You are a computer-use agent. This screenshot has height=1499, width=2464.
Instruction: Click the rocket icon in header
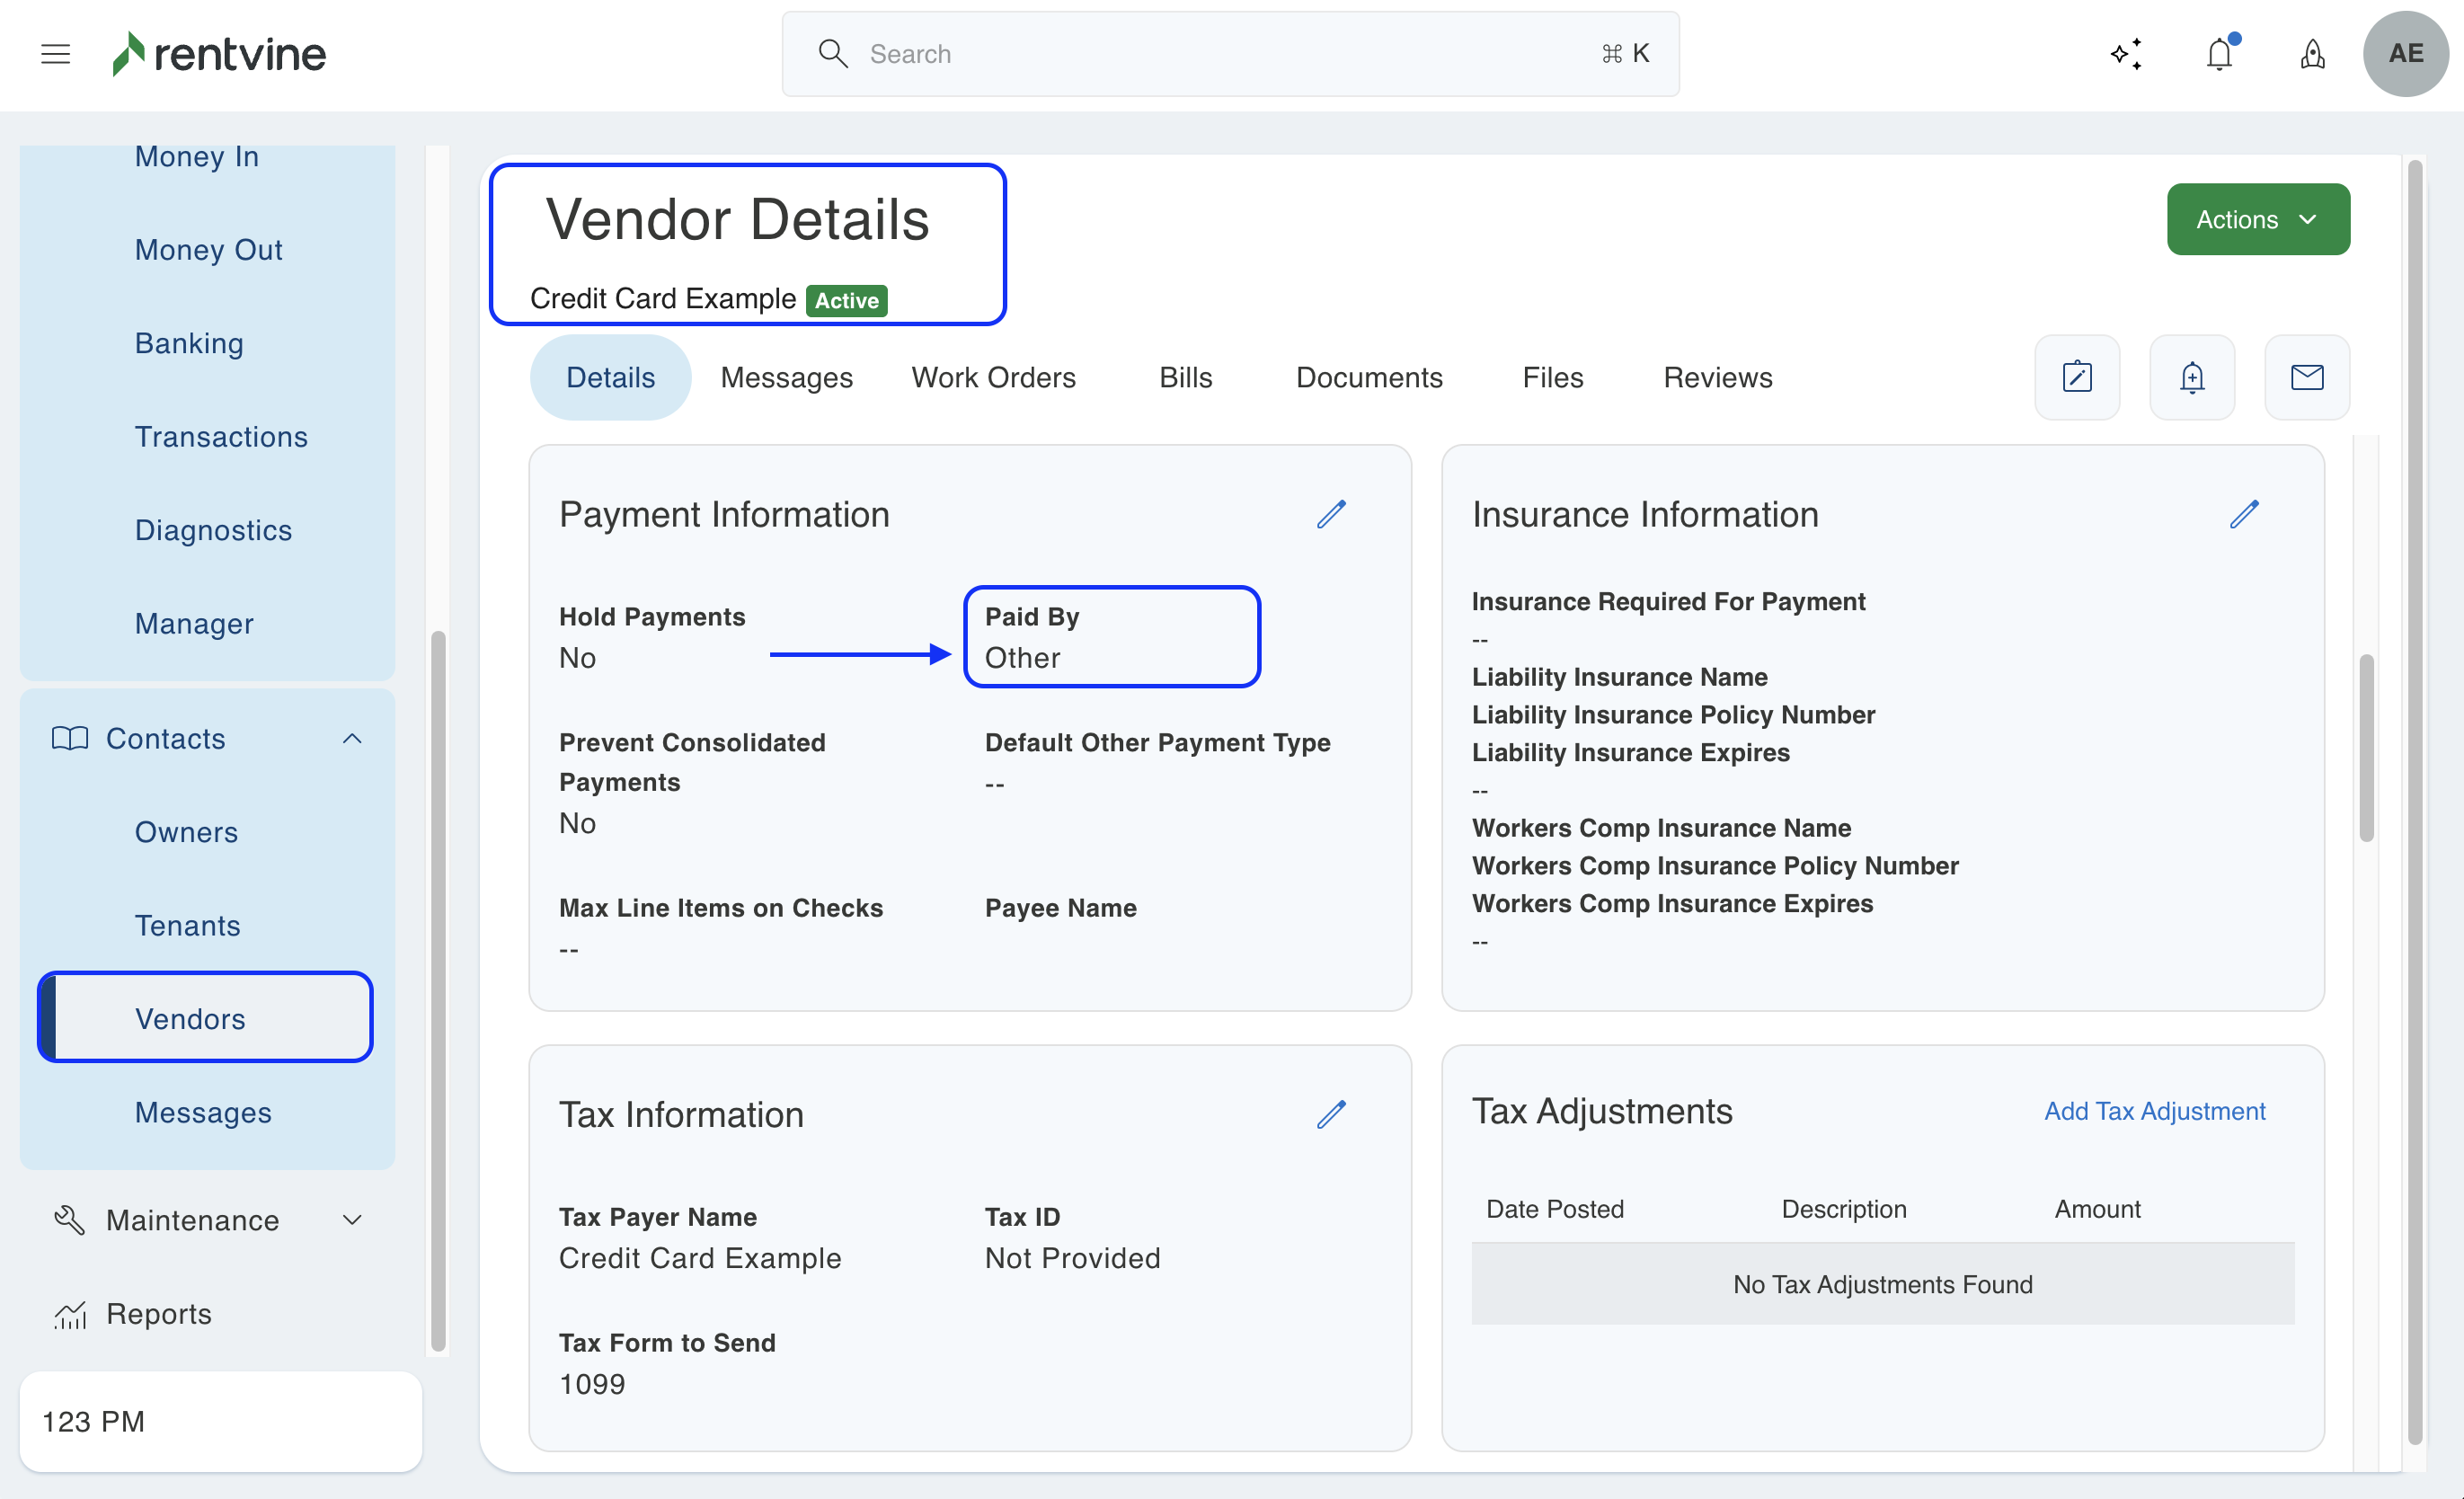pyautogui.click(x=2312, y=54)
